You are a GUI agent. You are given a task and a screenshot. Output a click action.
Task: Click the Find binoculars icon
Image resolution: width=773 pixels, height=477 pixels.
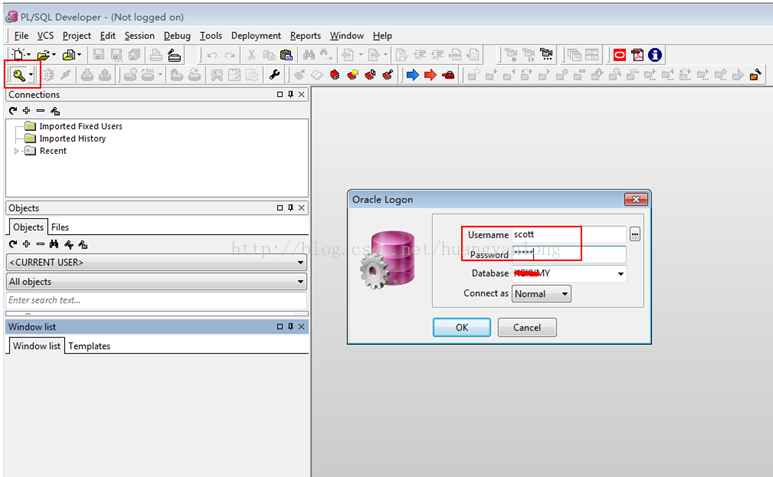(x=309, y=55)
